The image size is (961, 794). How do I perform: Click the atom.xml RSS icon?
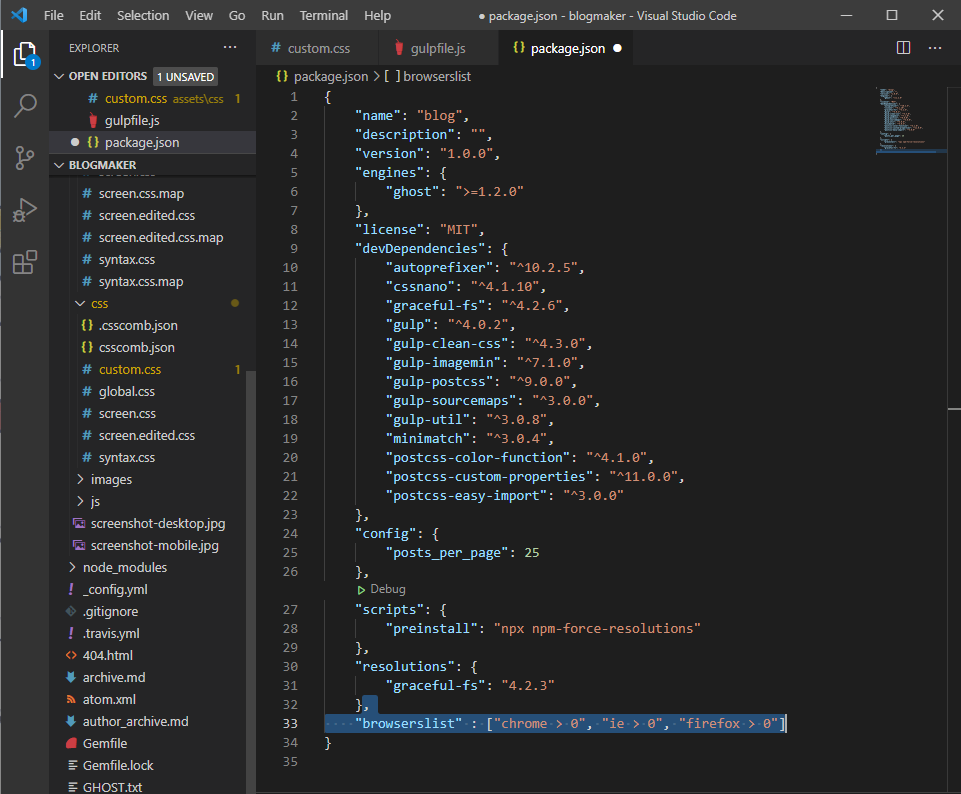click(71, 699)
